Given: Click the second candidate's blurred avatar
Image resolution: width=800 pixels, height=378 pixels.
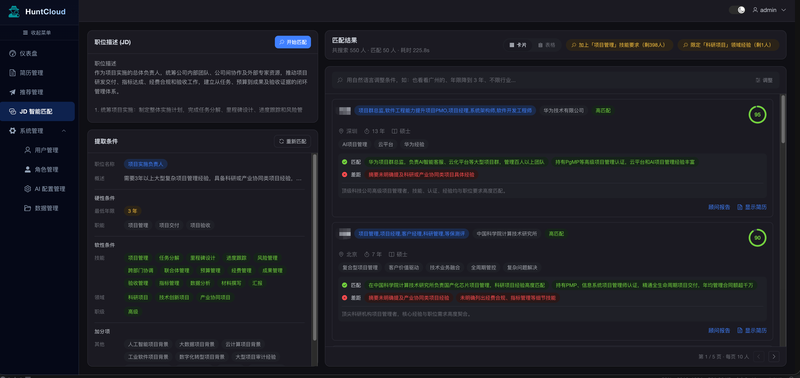Looking at the screenshot, I should pos(345,234).
